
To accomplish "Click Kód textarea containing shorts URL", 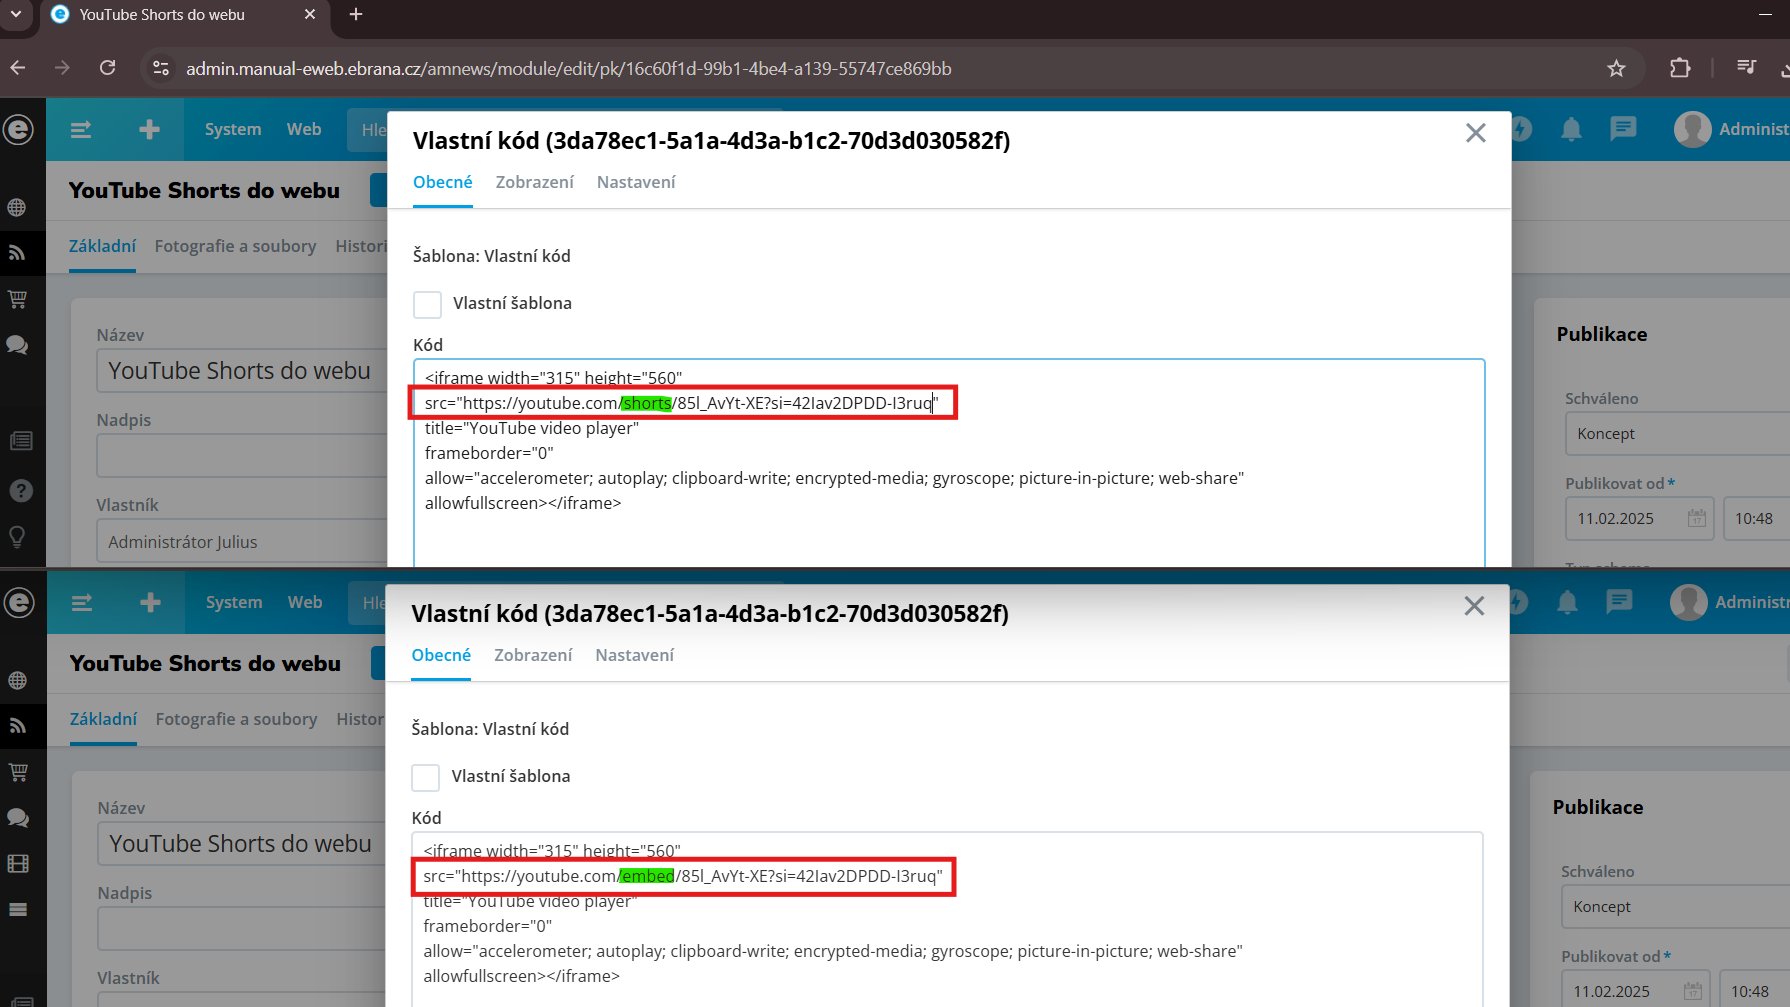I will click(949, 462).
